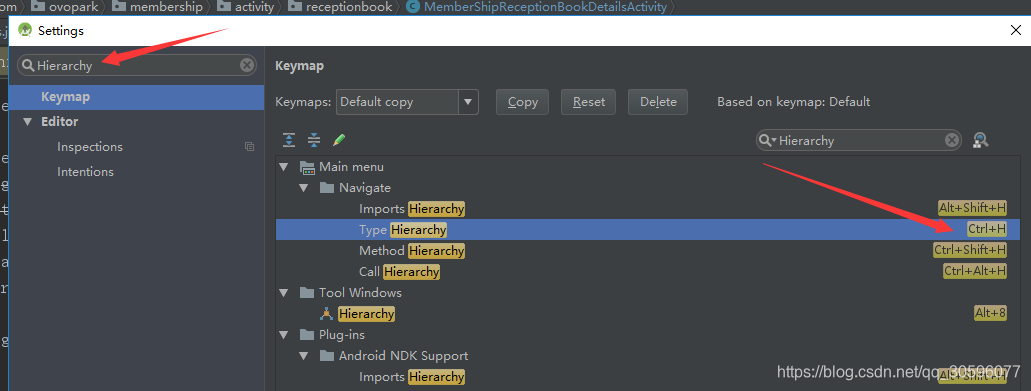
Task: Click the Android NDK Support folder icon
Action: 327,356
